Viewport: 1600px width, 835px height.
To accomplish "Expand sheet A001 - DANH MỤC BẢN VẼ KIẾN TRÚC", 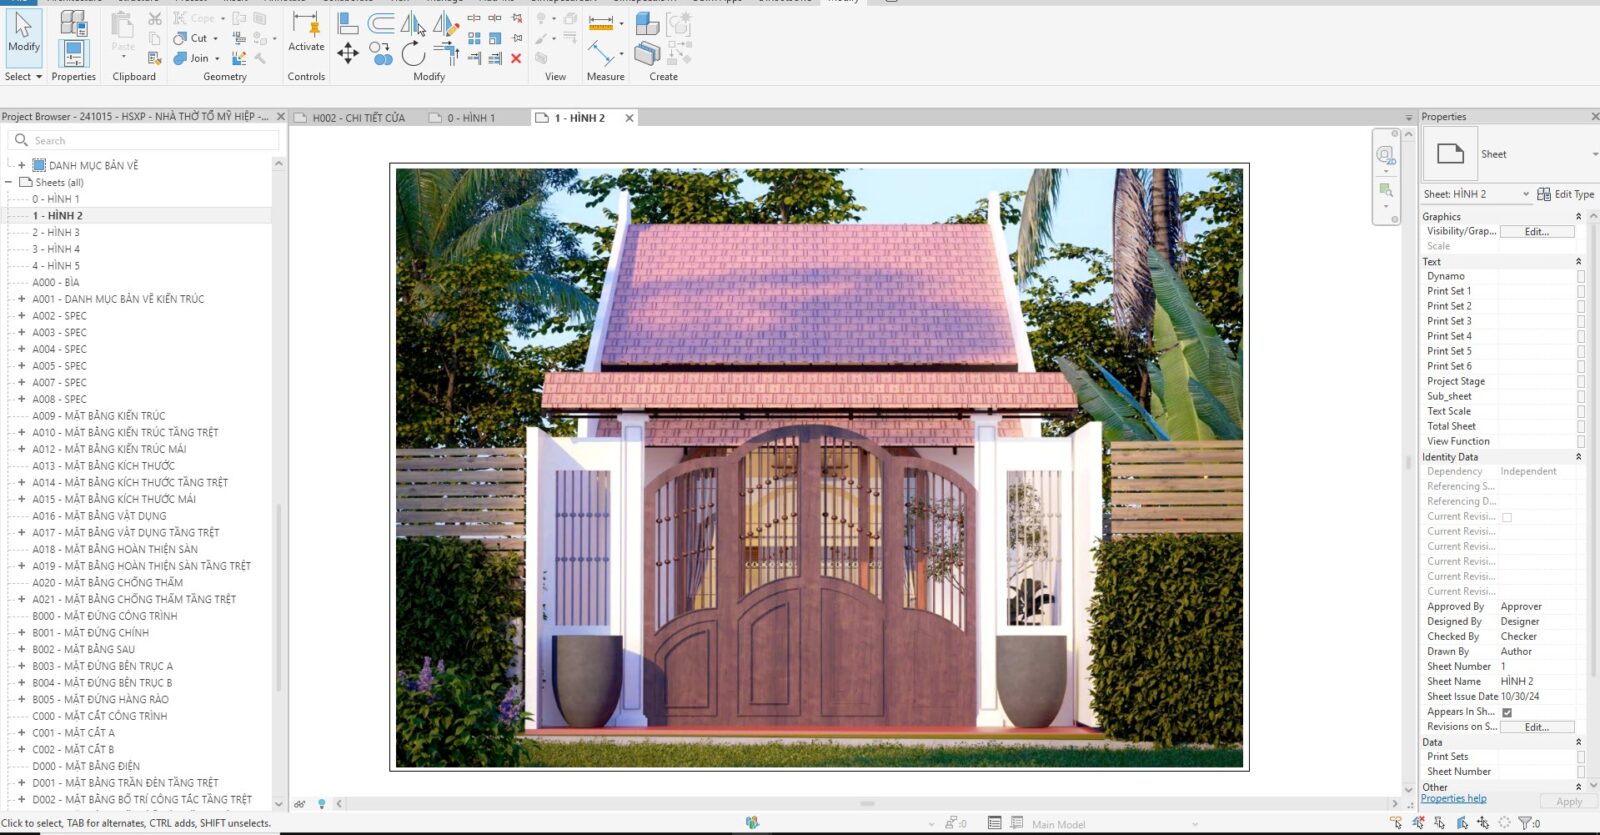I will (x=21, y=299).
